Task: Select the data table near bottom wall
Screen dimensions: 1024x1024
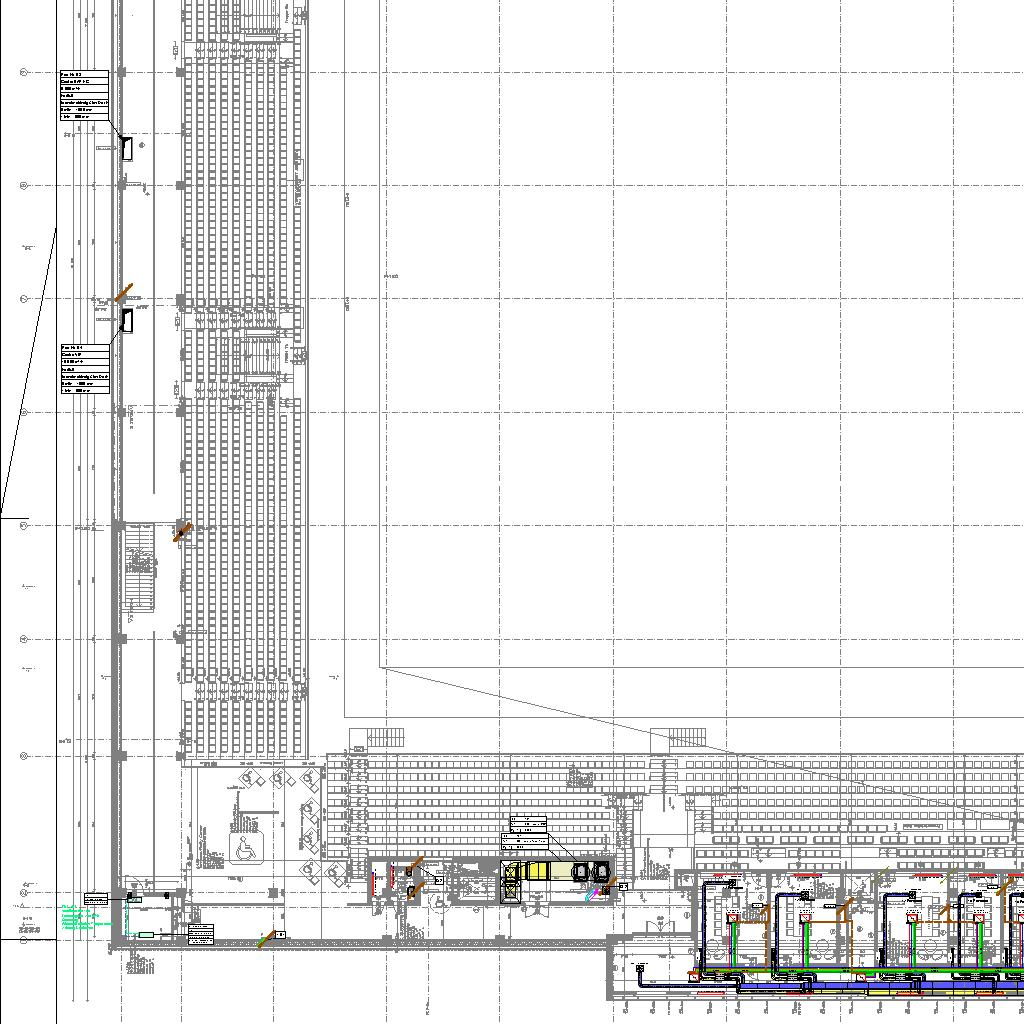Action: coord(201,934)
